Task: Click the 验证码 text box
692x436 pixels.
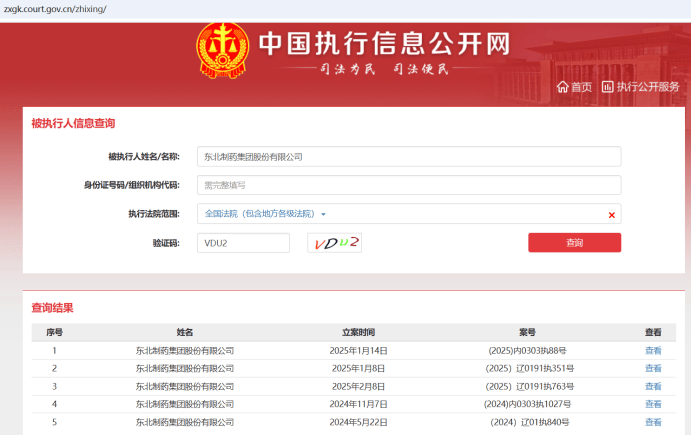Action: (243, 243)
